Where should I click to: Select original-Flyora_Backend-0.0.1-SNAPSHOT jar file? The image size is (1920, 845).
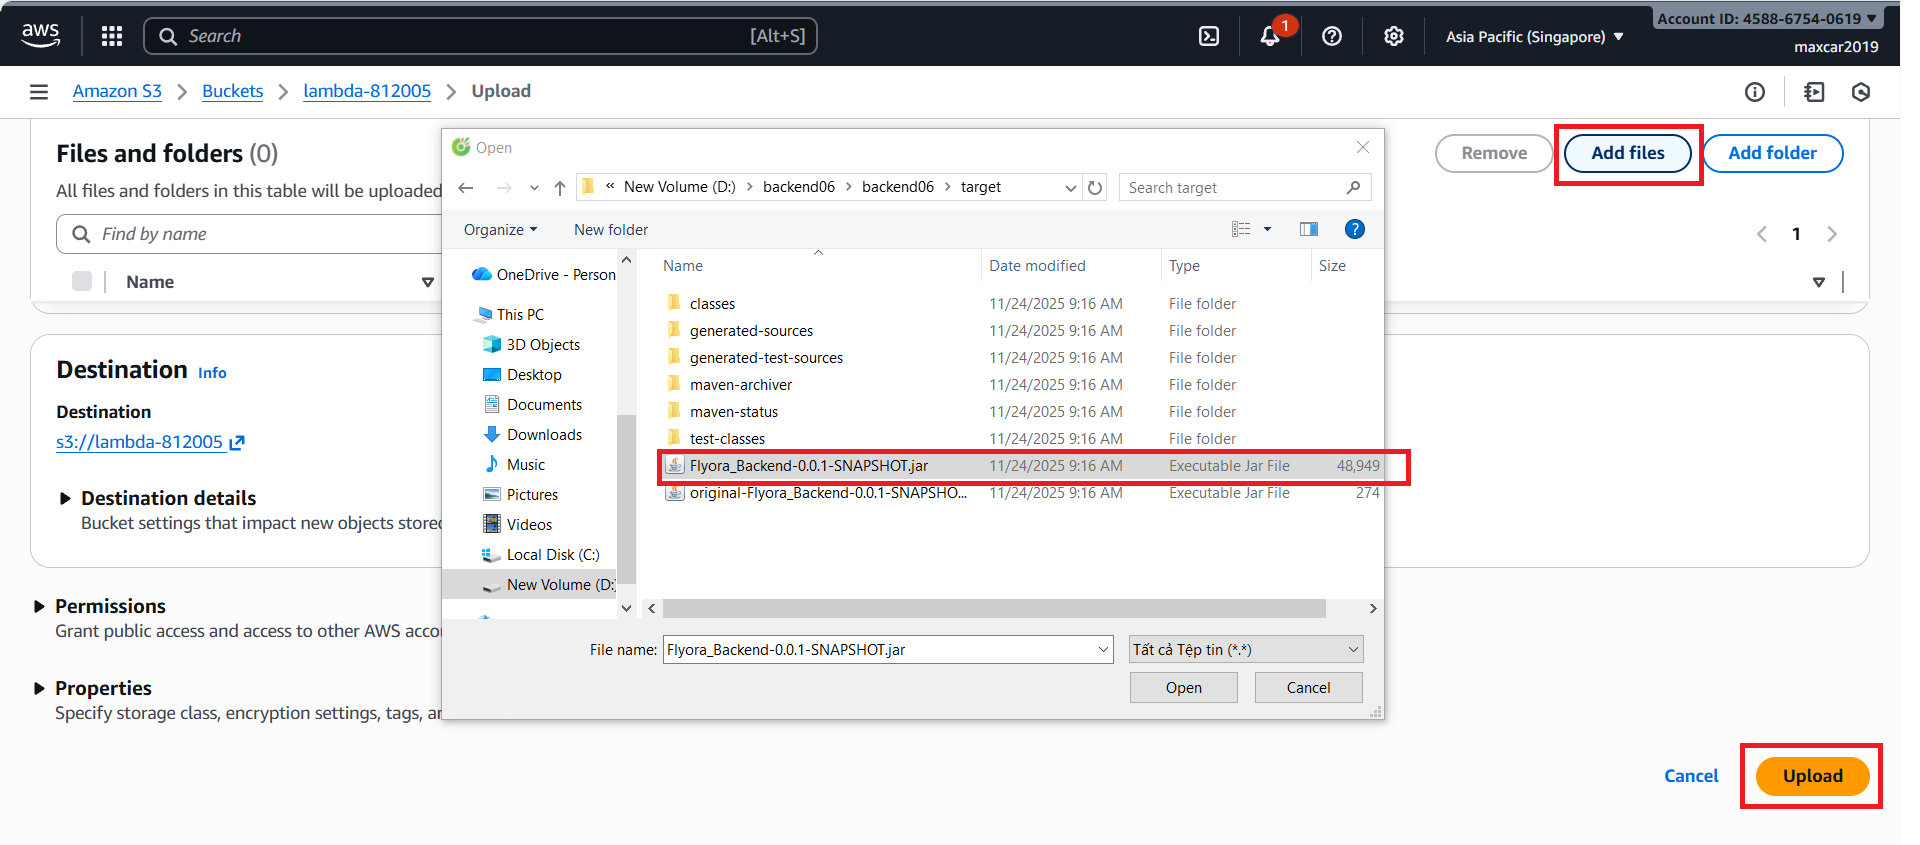click(827, 493)
